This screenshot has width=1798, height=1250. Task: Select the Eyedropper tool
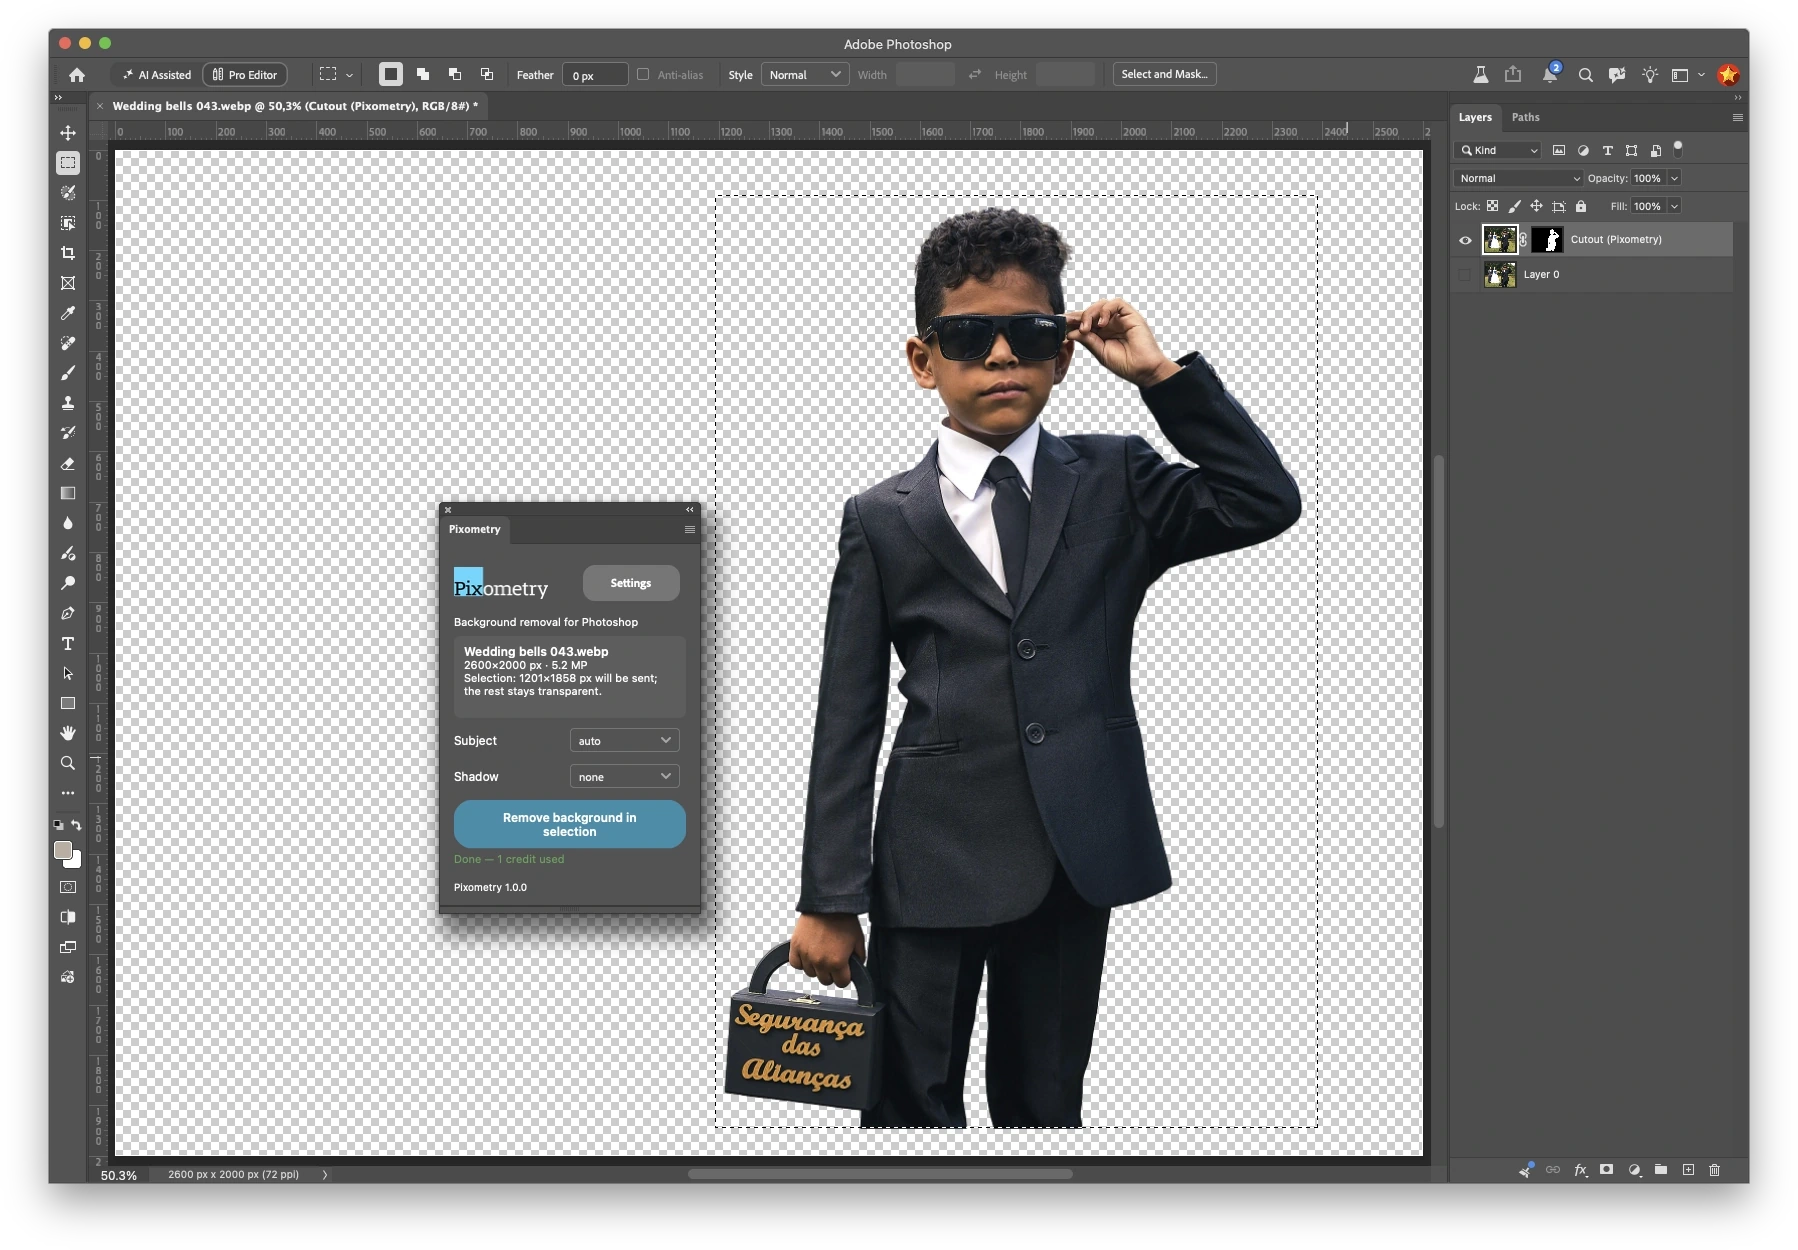tap(68, 313)
